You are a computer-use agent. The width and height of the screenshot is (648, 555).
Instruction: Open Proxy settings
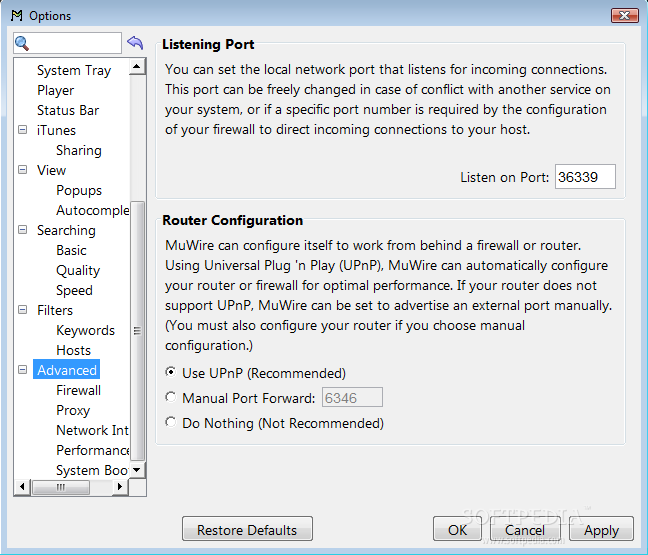(73, 410)
